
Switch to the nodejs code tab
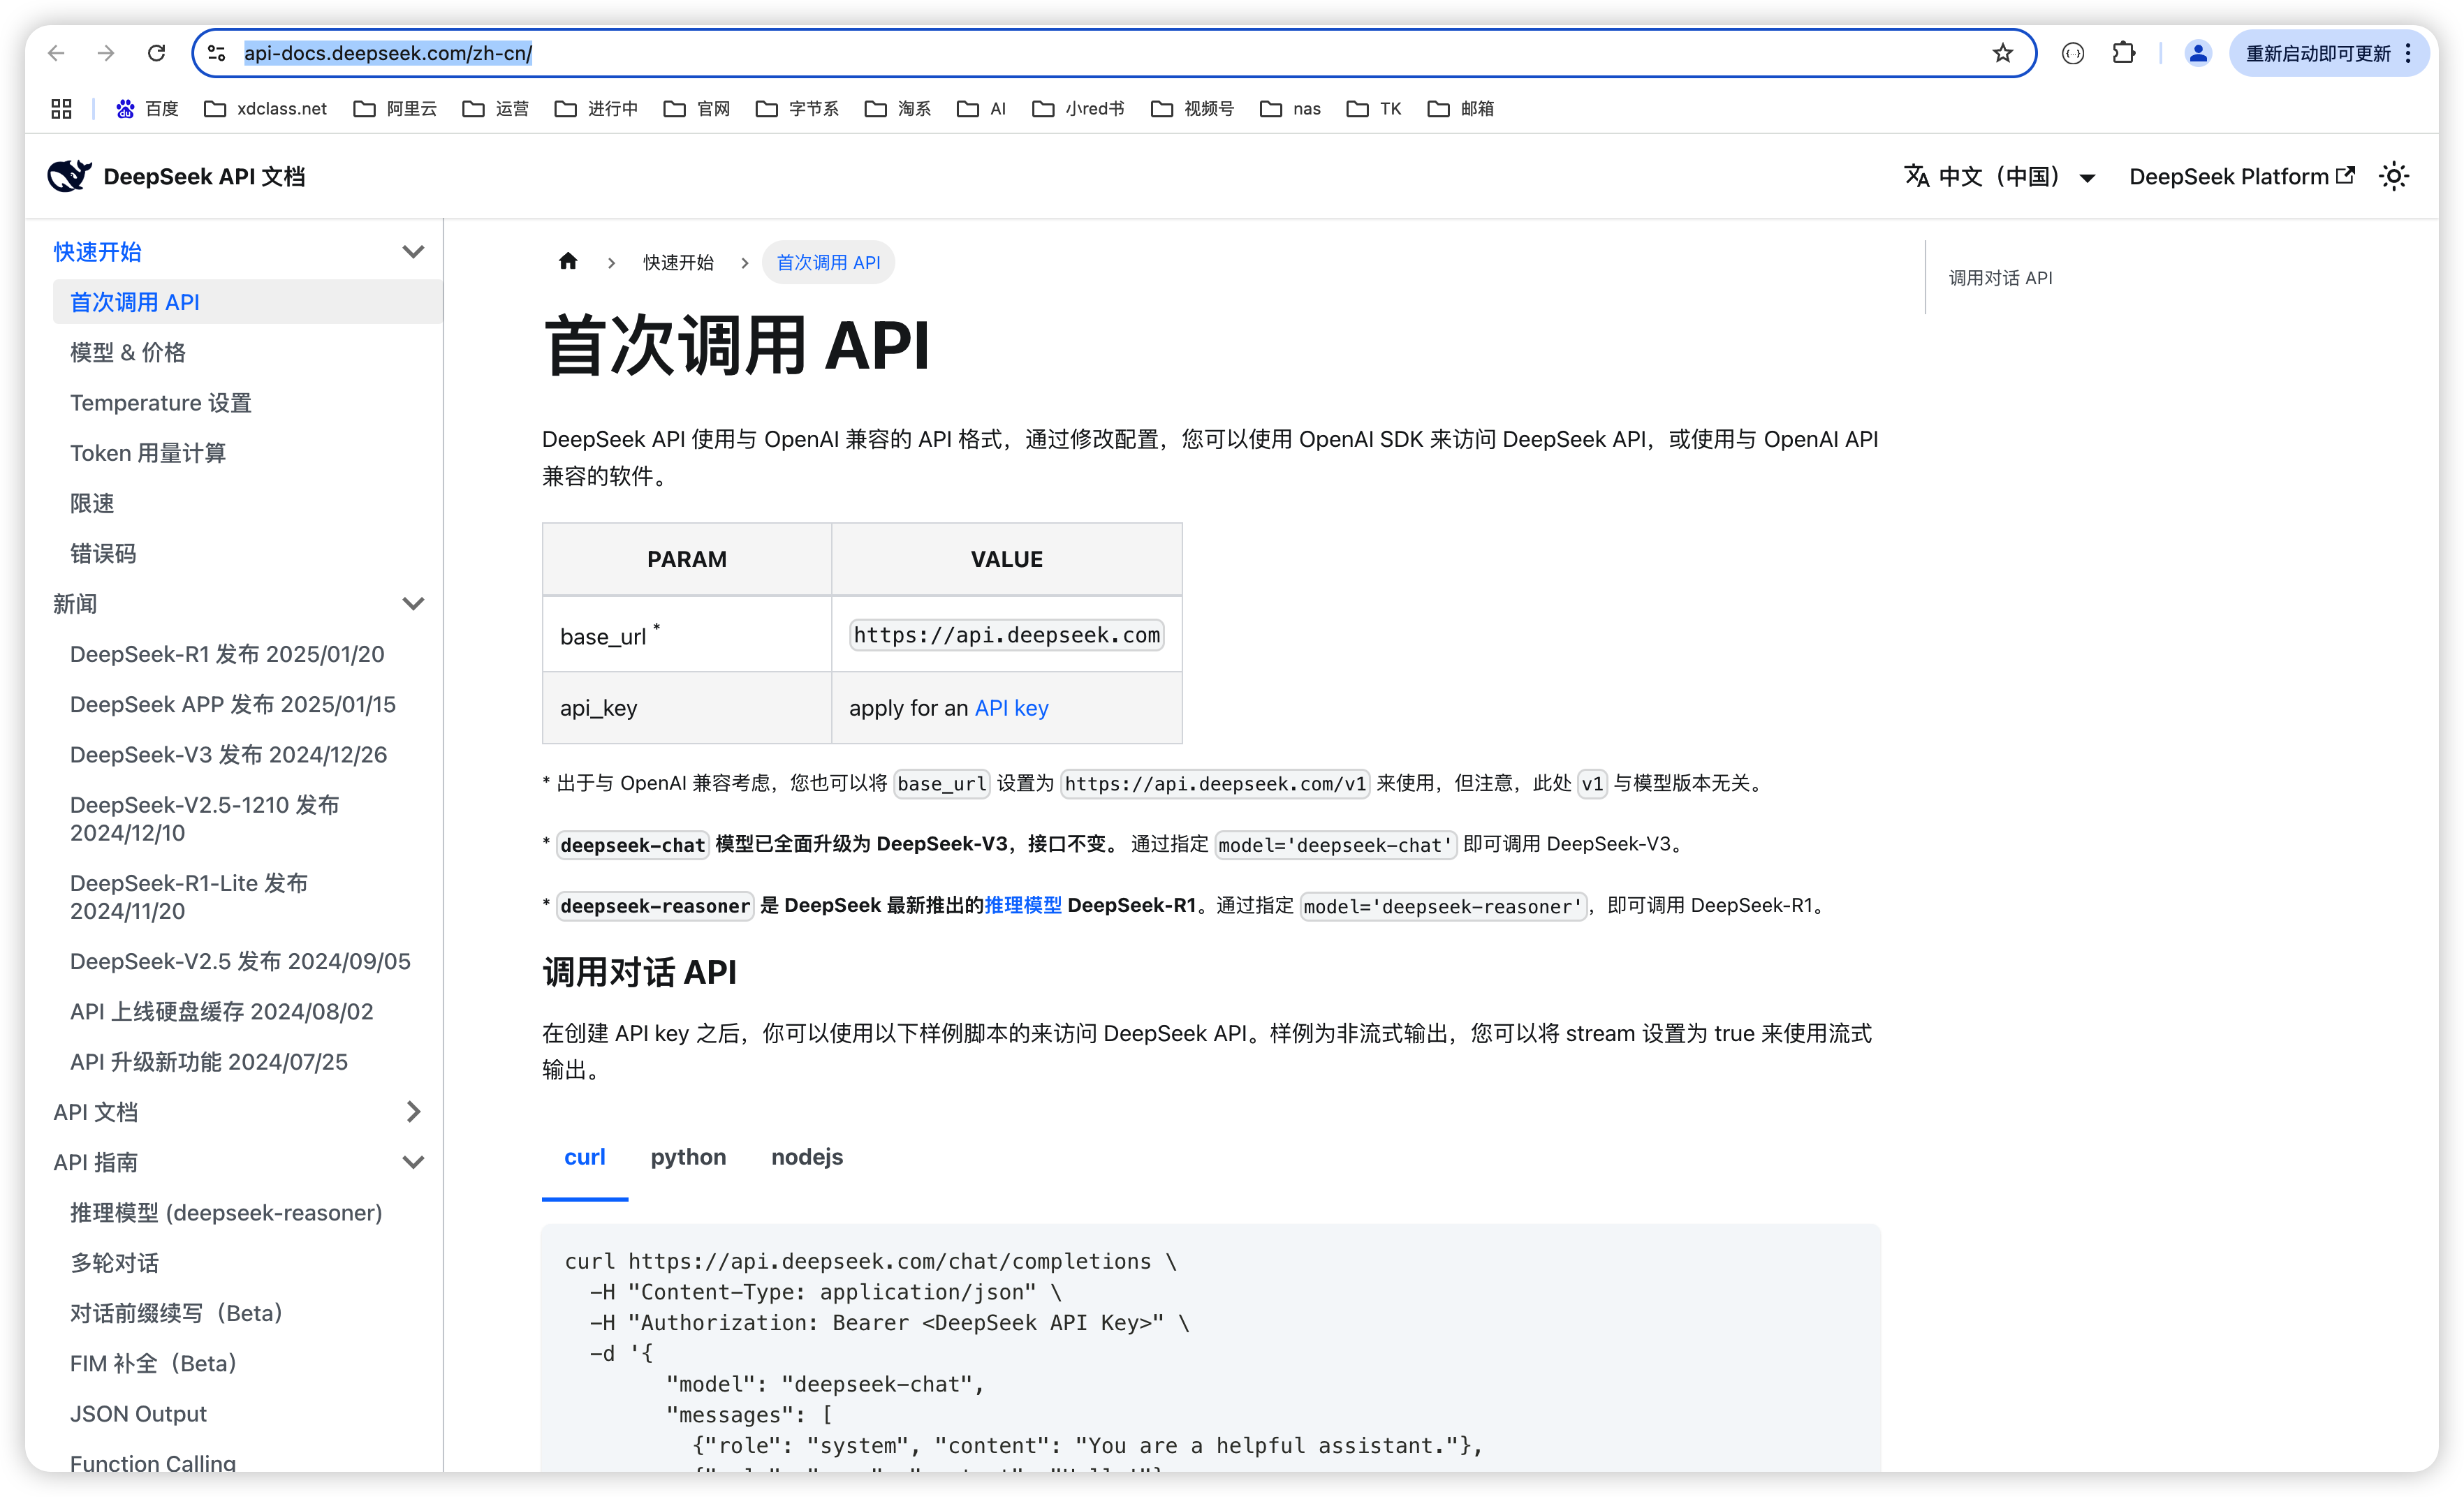tap(807, 1157)
